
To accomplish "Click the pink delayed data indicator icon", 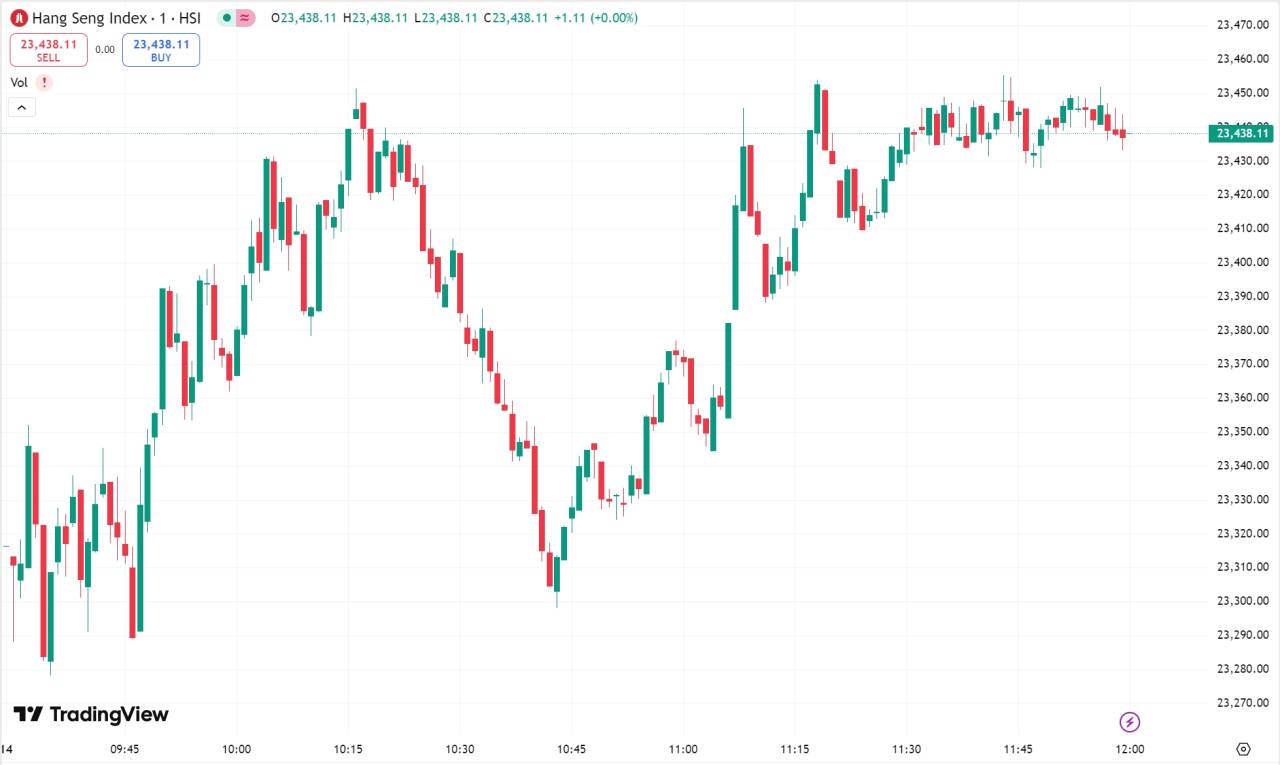I will (245, 18).
